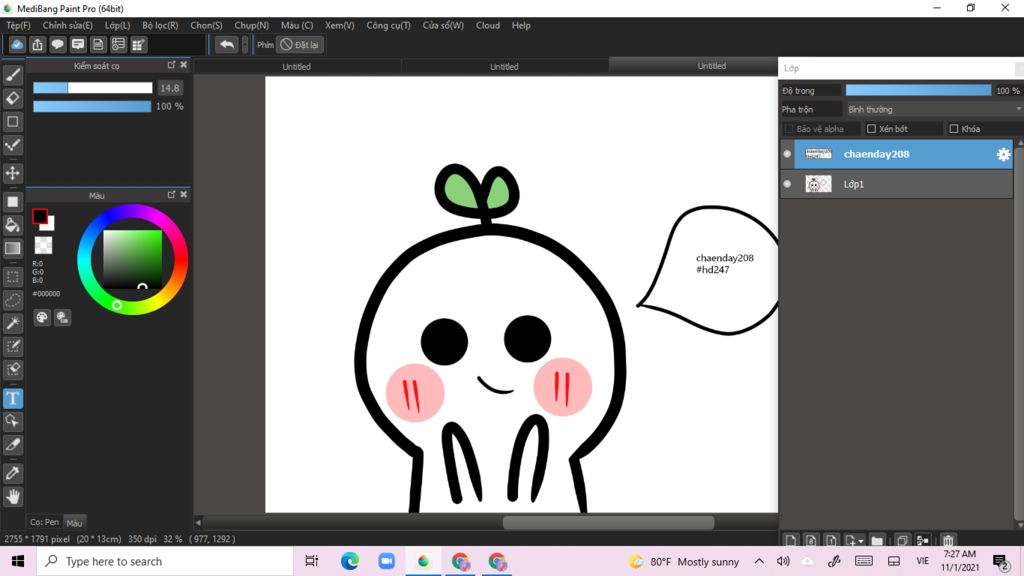Expand the add-layer dropdown arrow
Image resolution: width=1024 pixels, height=576 pixels.
[x=861, y=541]
